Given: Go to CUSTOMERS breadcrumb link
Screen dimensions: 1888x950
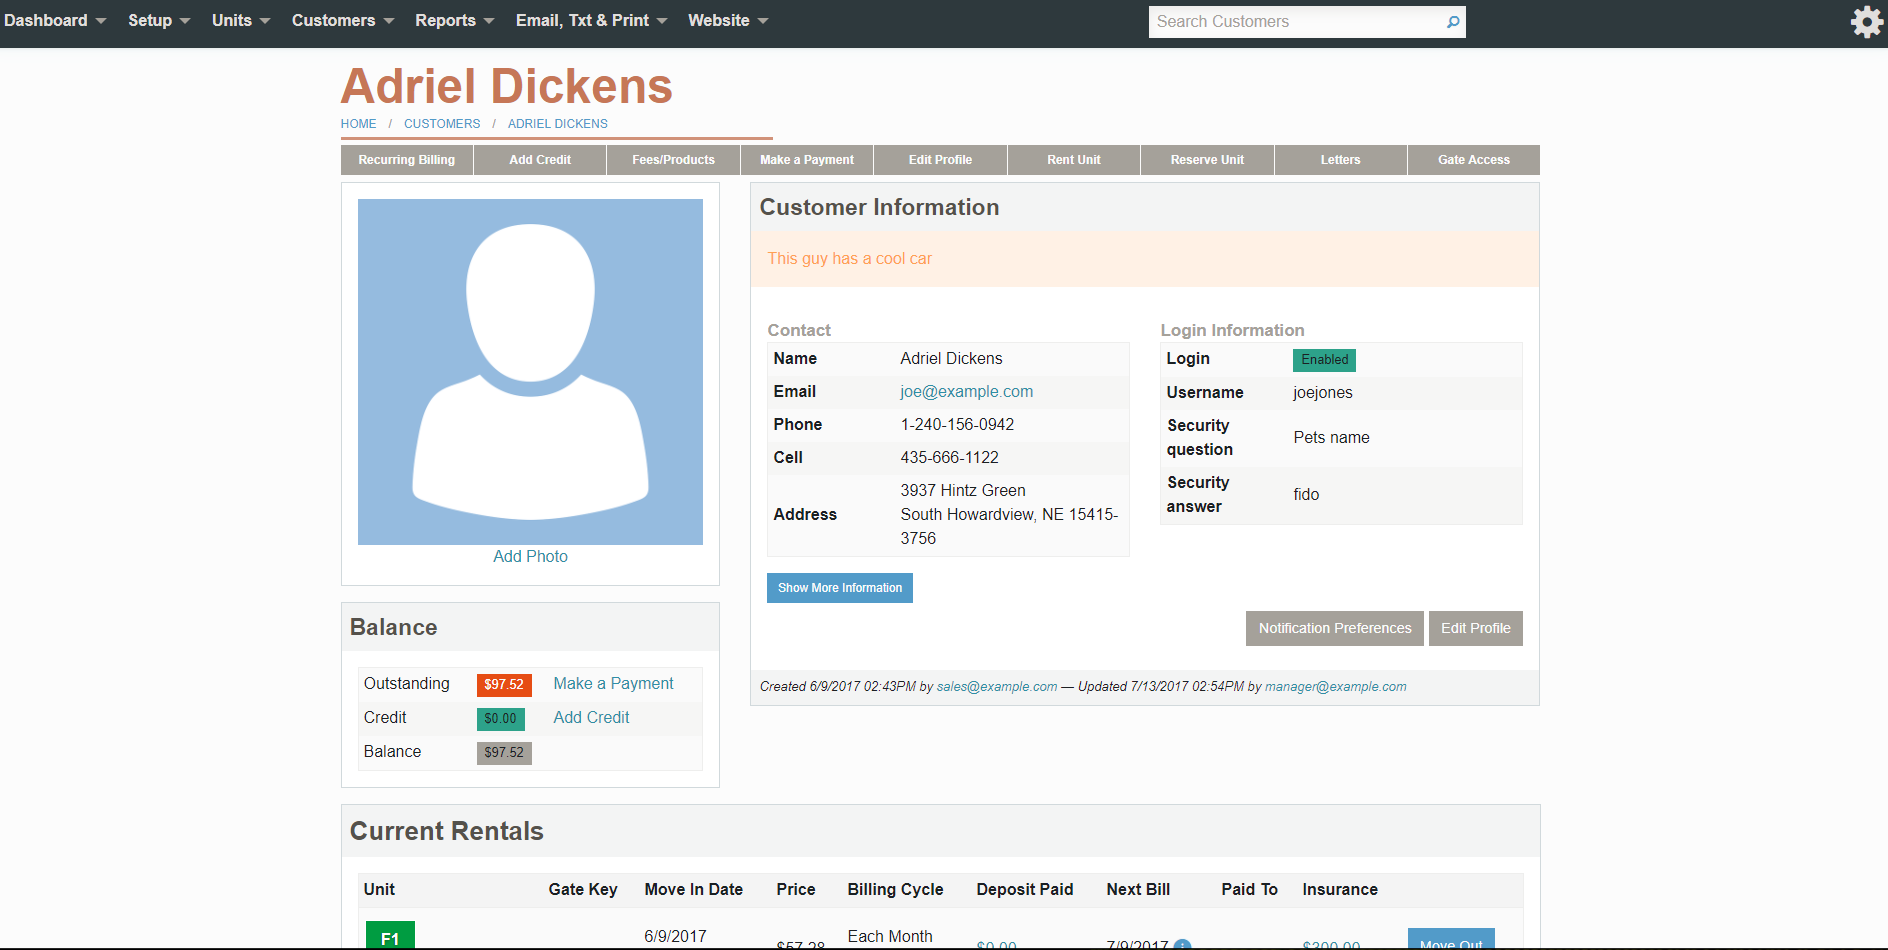Looking at the screenshot, I should (442, 124).
